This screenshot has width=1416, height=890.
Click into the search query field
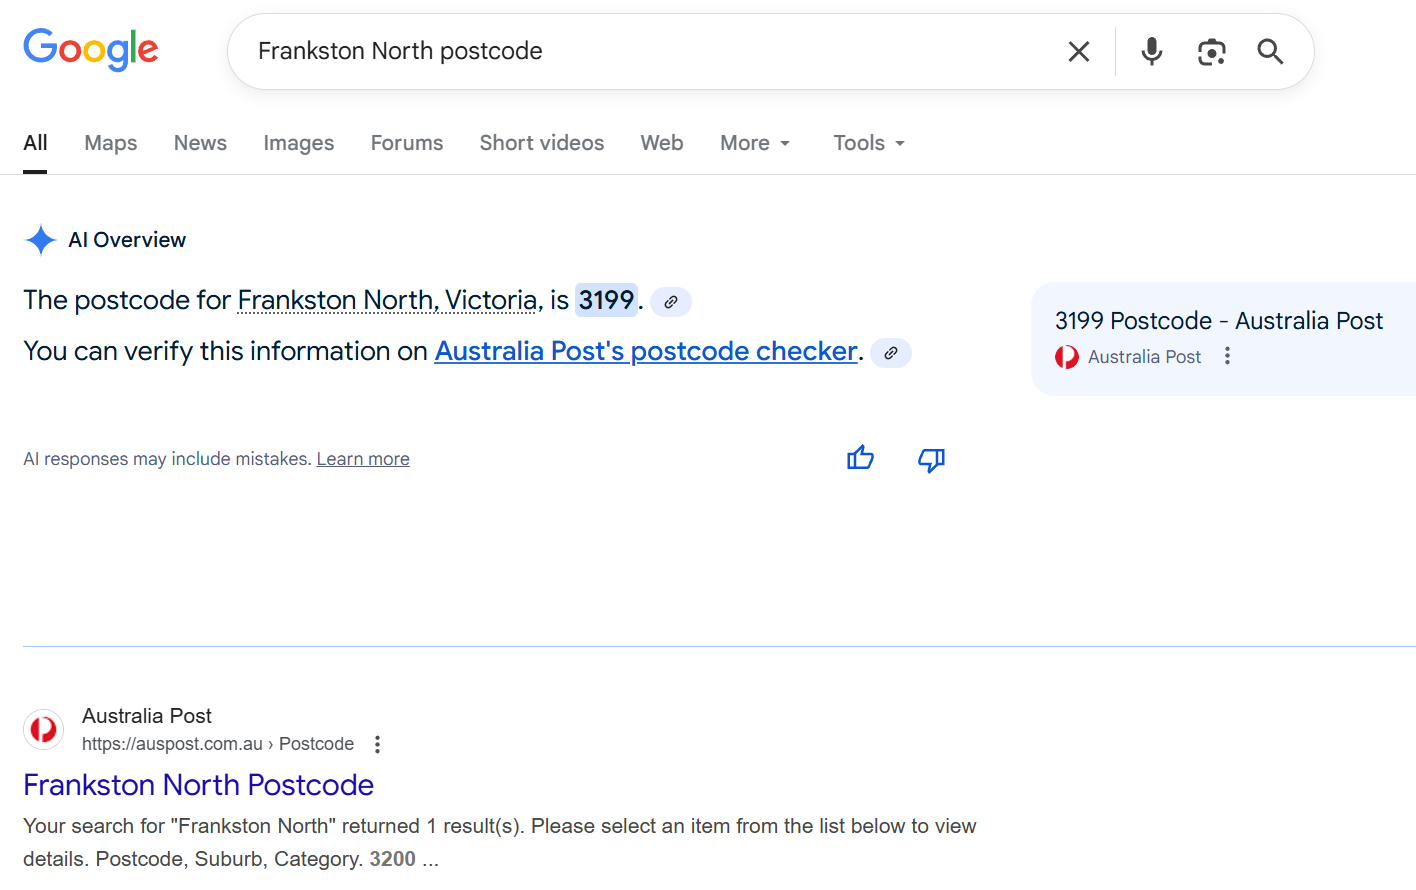click(640, 51)
